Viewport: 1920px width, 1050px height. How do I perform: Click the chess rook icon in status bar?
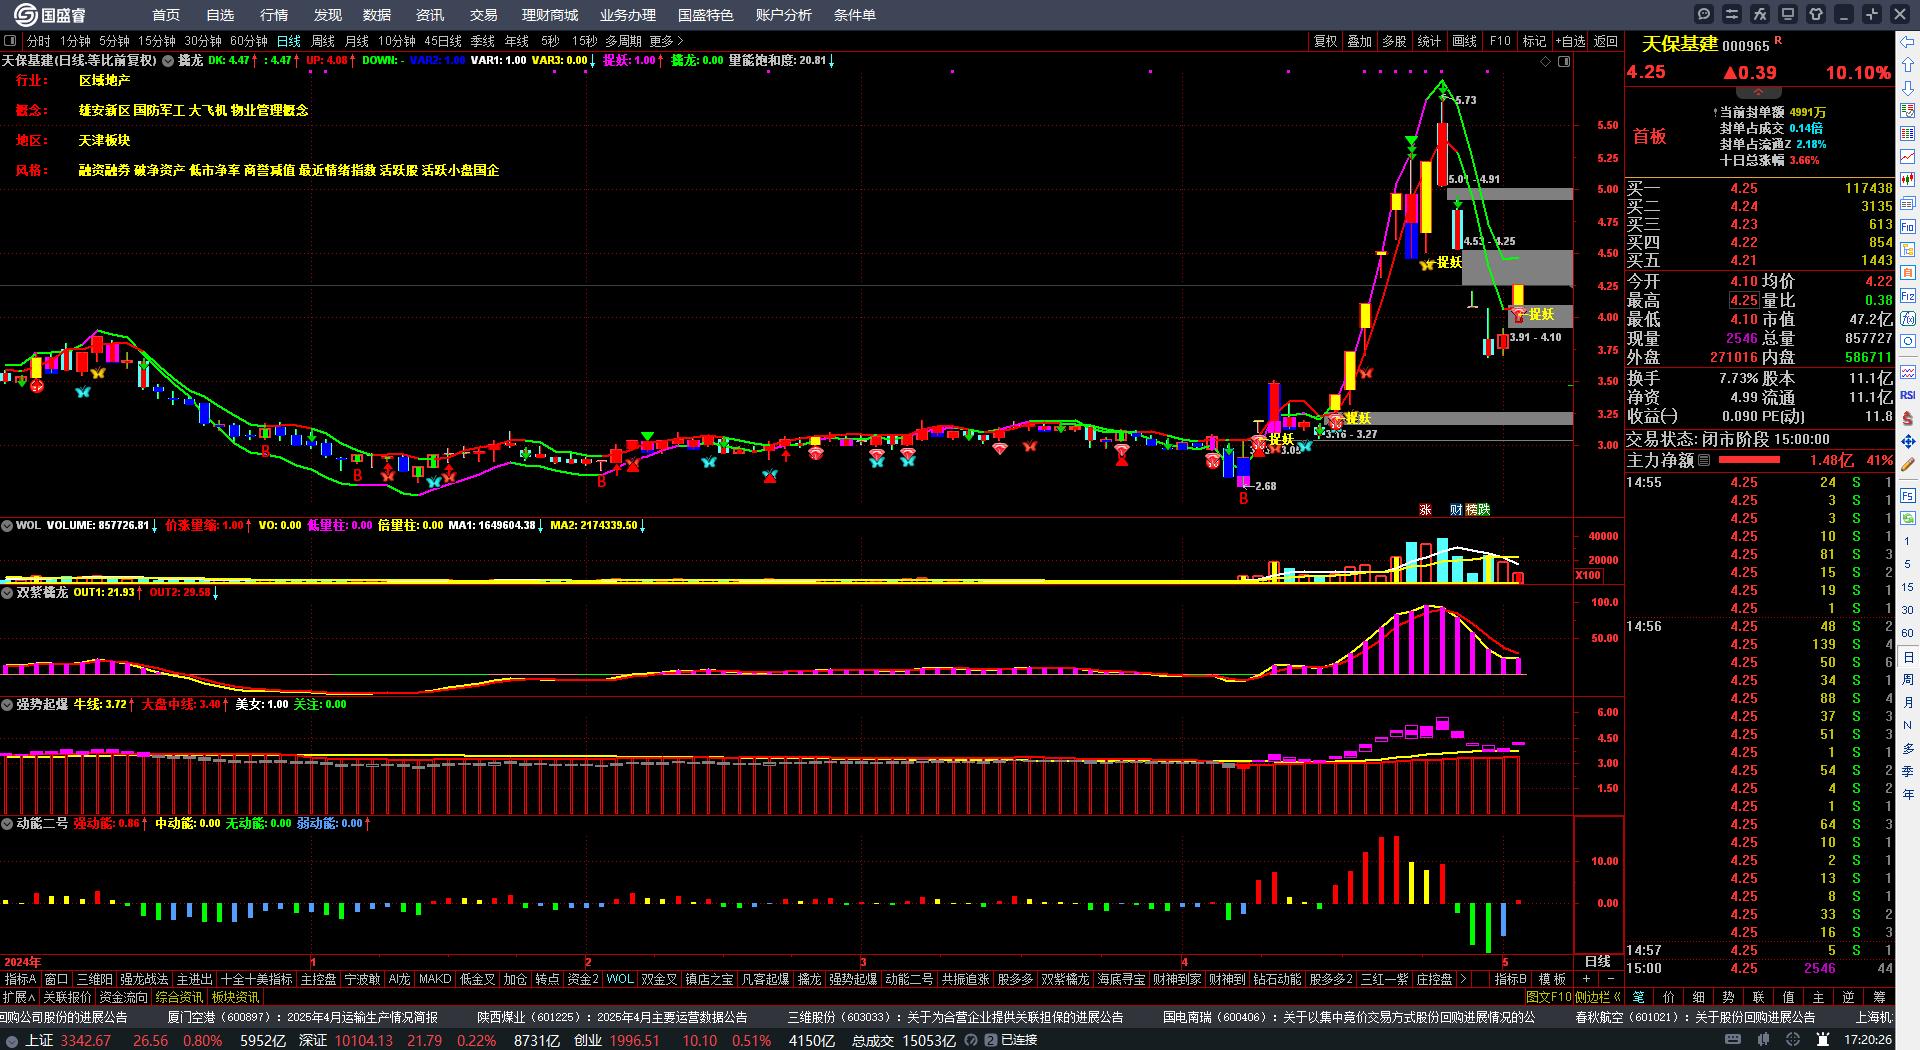1823,1040
